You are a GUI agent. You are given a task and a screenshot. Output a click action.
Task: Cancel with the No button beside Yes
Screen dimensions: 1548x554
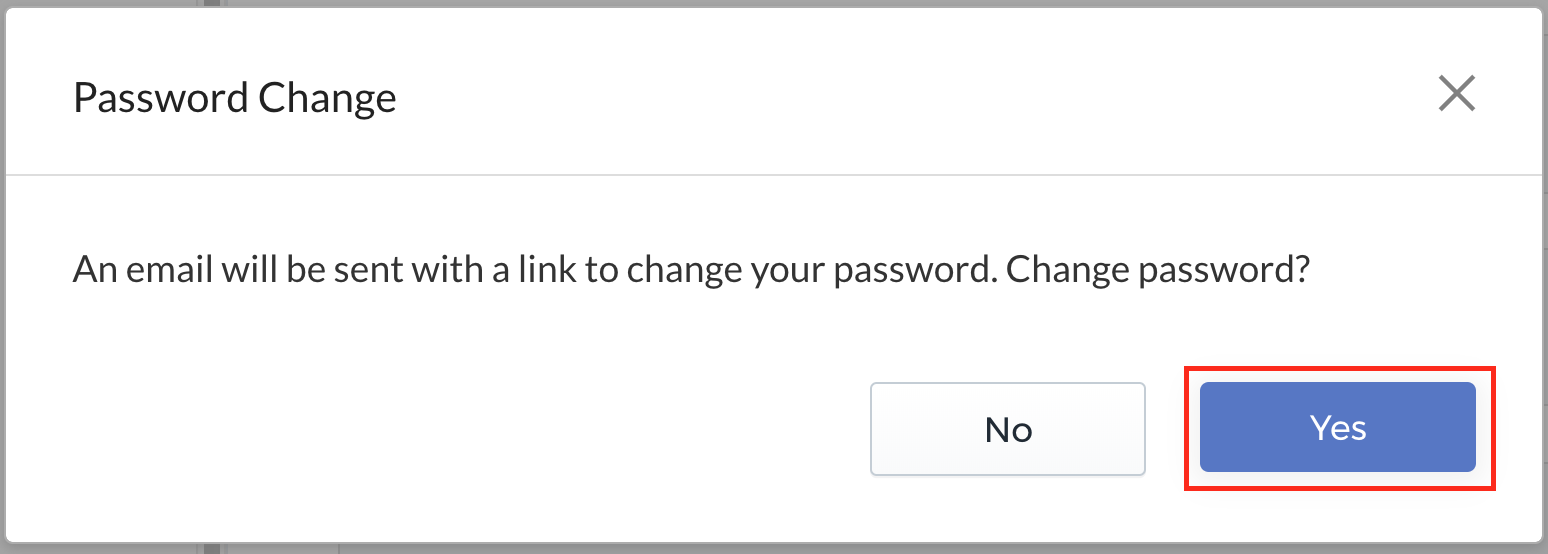pyautogui.click(x=1008, y=429)
